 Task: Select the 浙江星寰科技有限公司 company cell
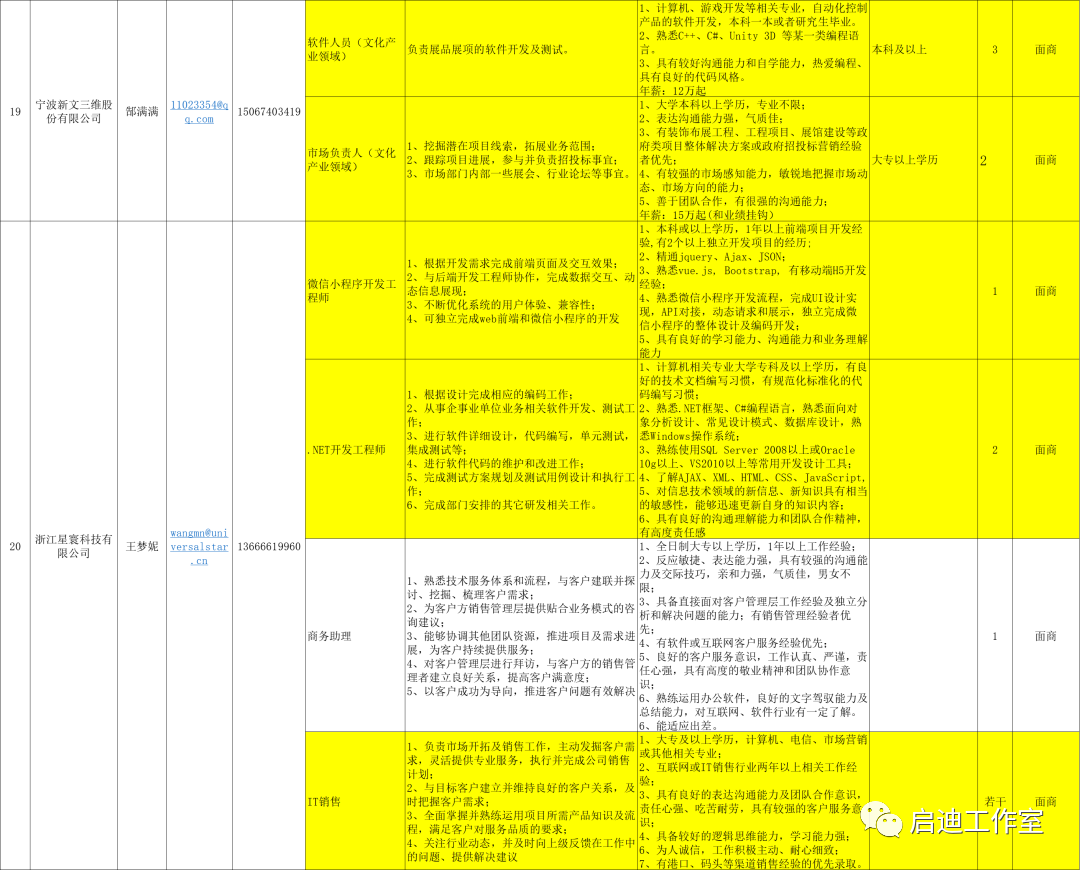pyautogui.click(x=73, y=546)
